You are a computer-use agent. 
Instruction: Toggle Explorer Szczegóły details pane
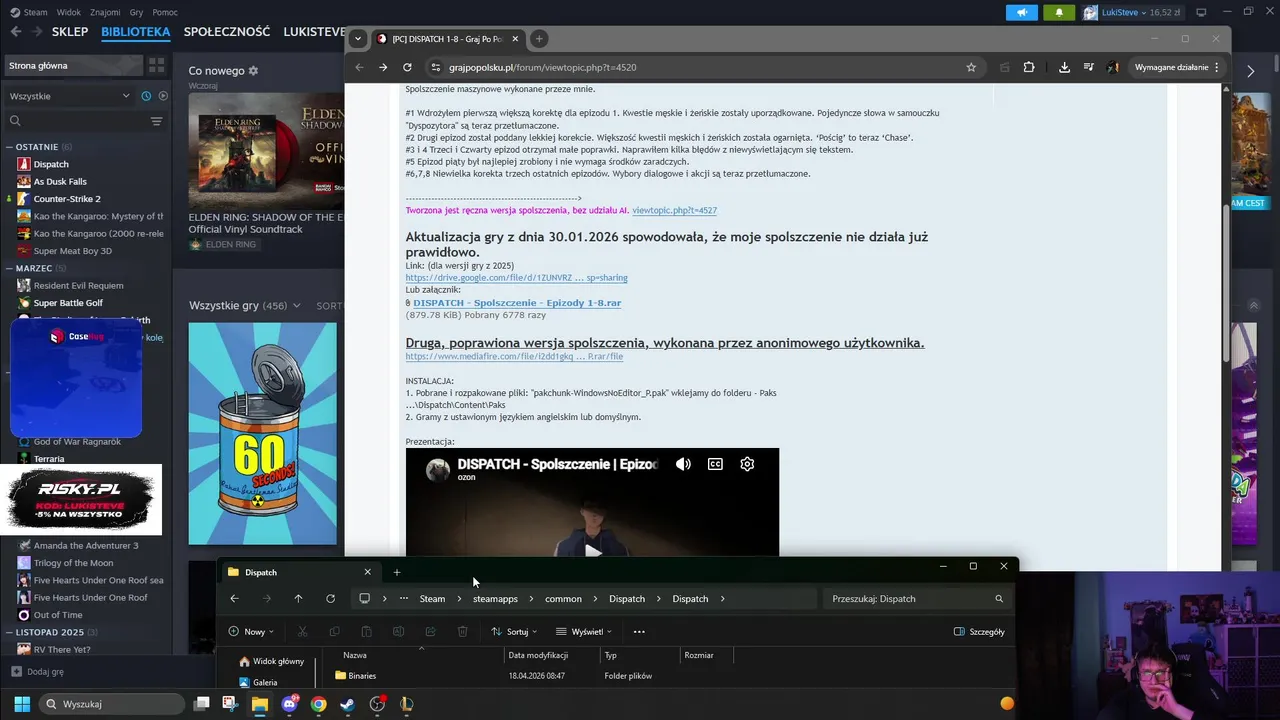(x=979, y=631)
